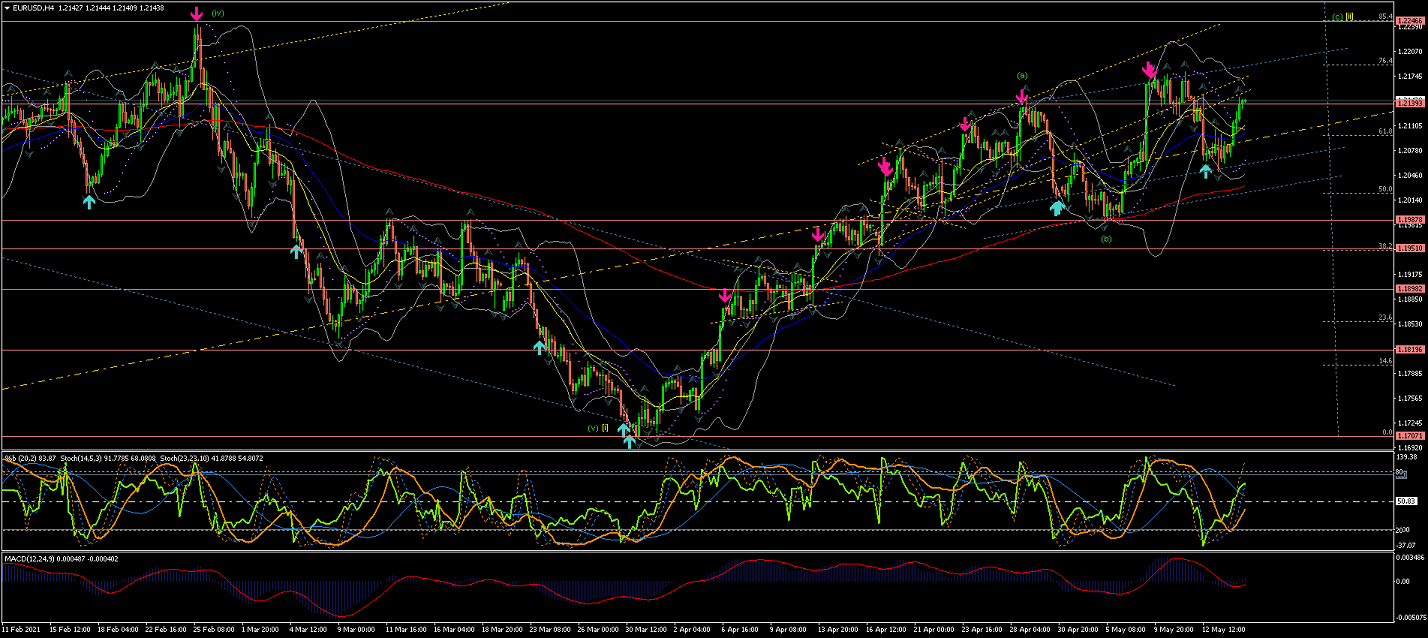The width and height of the screenshot is (1428, 638).
Task: Select the 85.4 Fibonacci level label
Action: (1385, 17)
